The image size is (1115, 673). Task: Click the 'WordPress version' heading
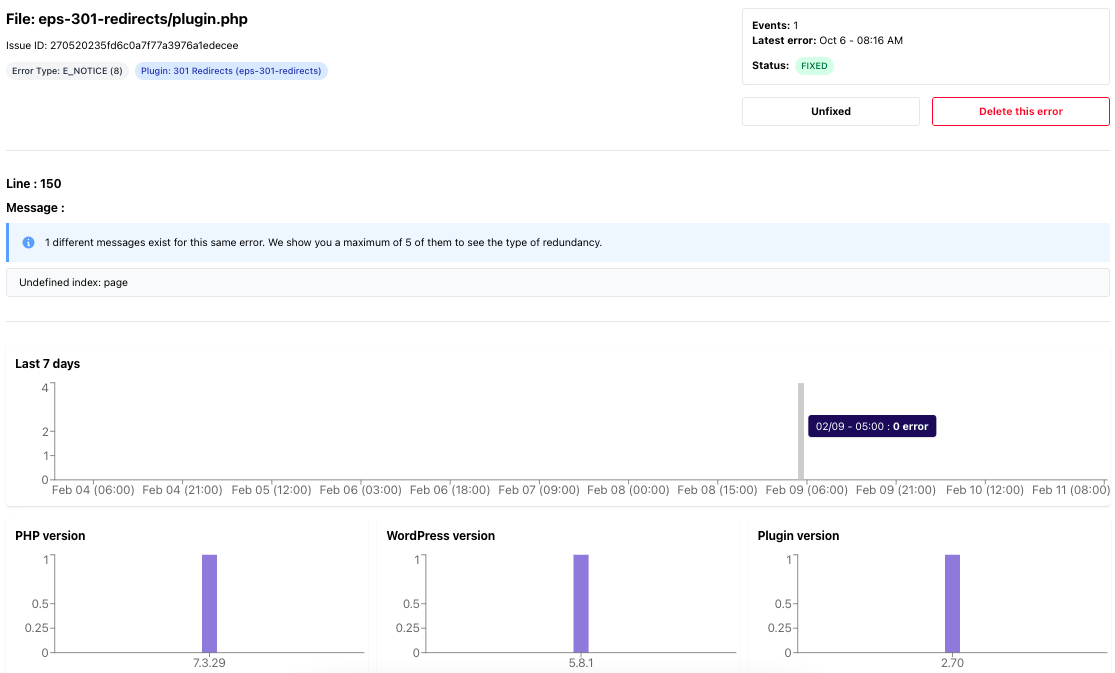[441, 536]
